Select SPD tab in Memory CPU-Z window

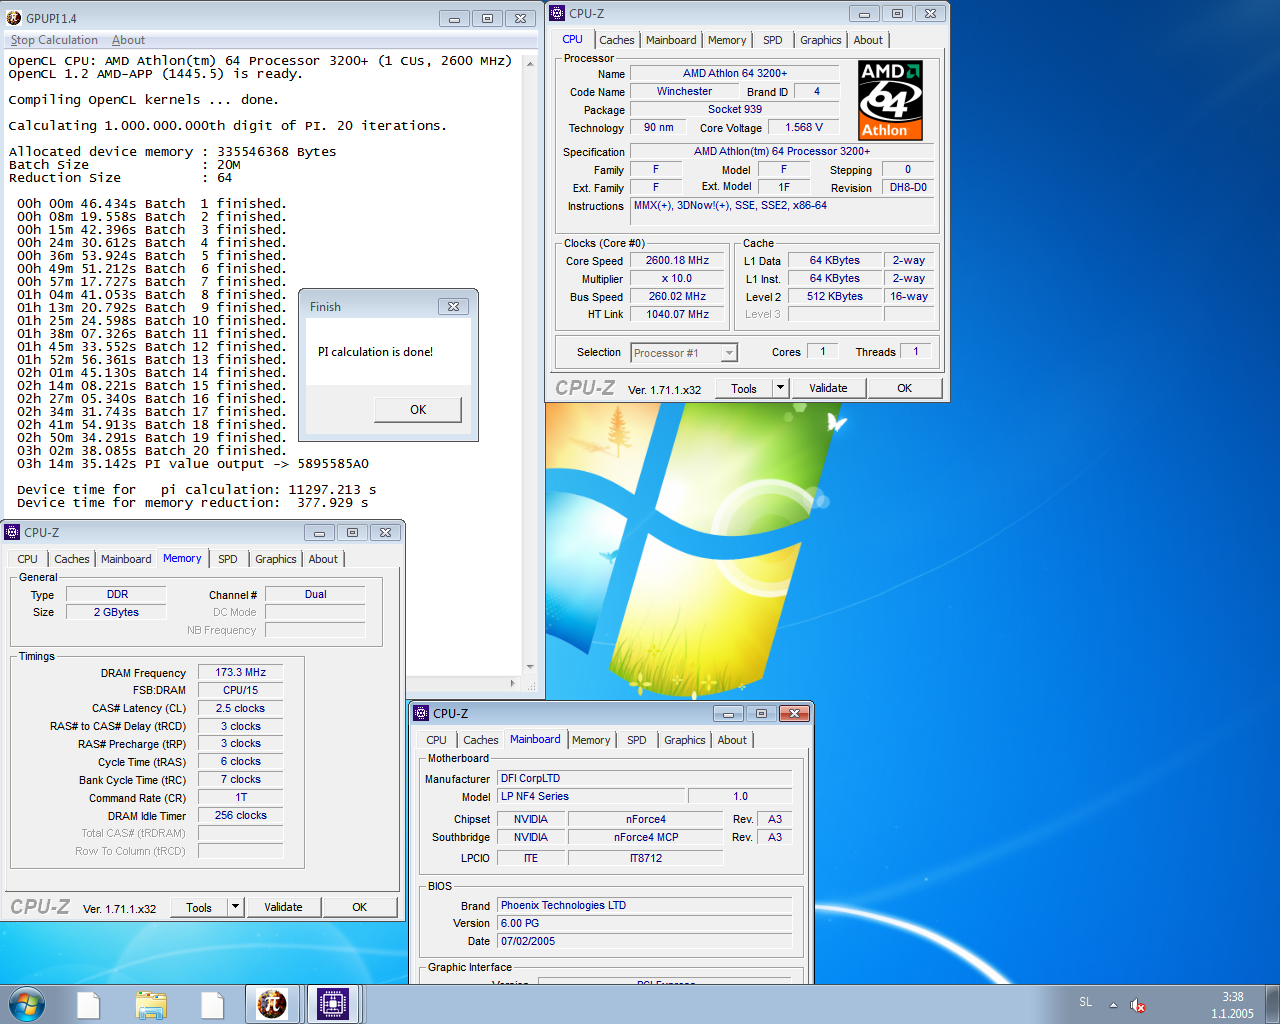pos(228,559)
